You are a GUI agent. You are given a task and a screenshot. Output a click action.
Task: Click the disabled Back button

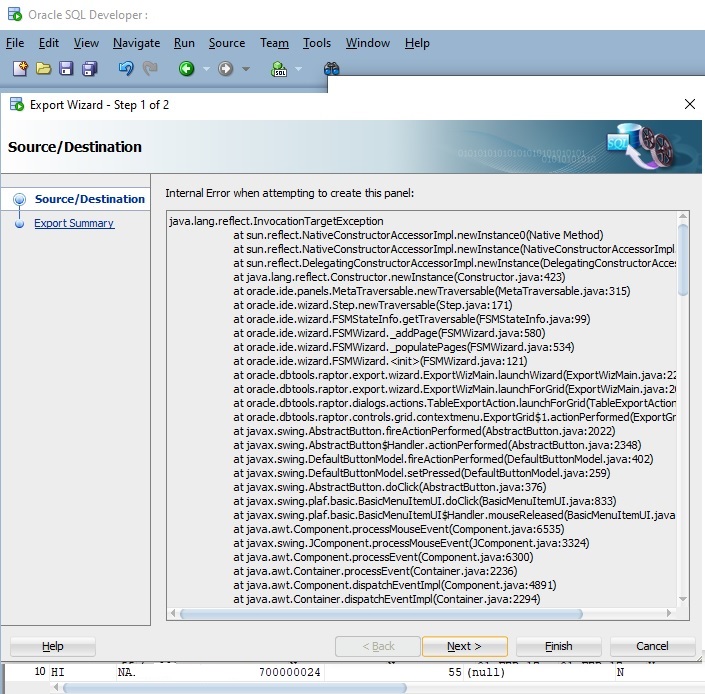pos(378,646)
